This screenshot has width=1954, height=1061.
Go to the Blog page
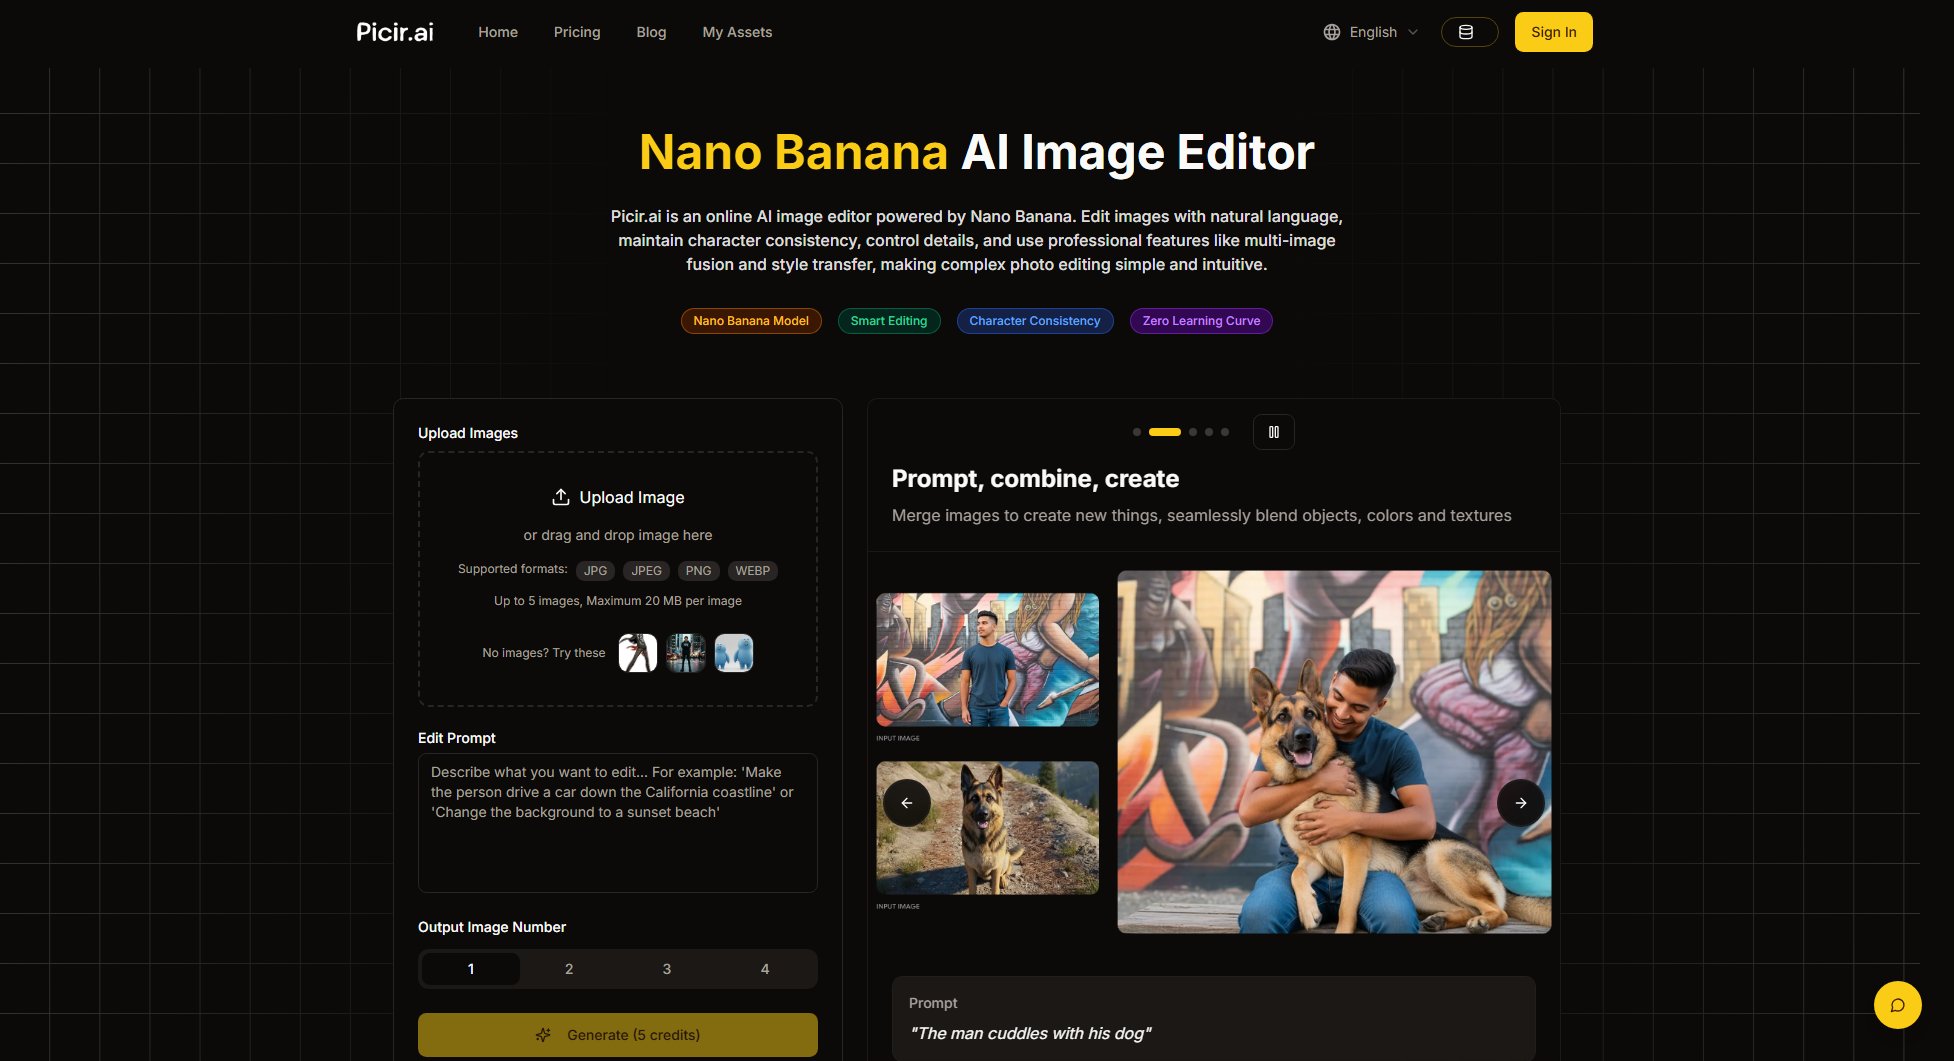[x=651, y=32]
